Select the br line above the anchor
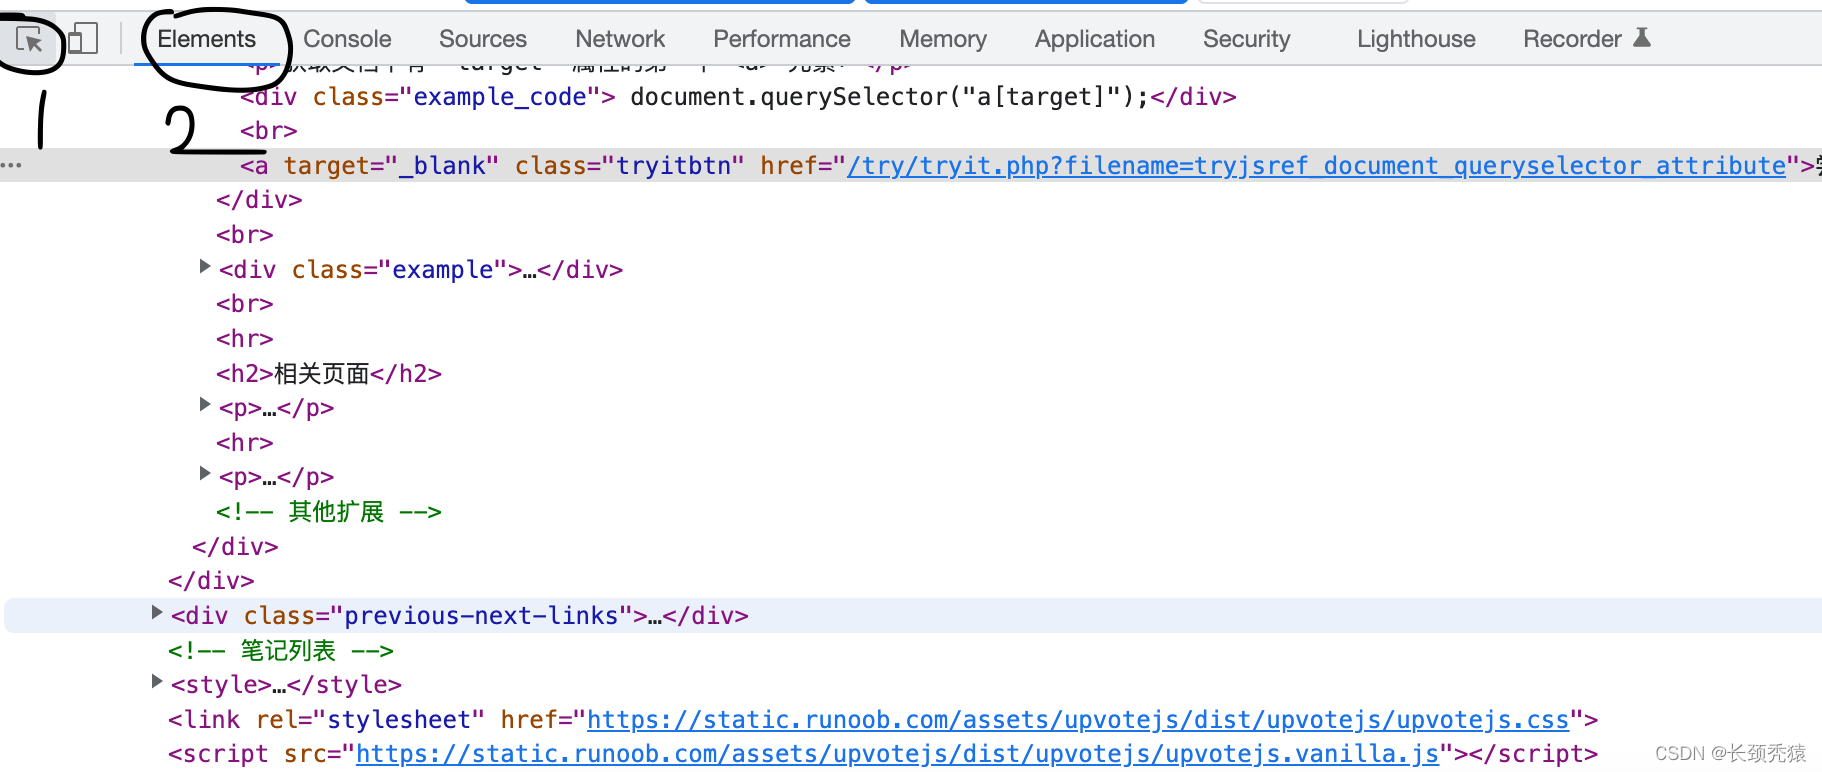 [x=269, y=131]
